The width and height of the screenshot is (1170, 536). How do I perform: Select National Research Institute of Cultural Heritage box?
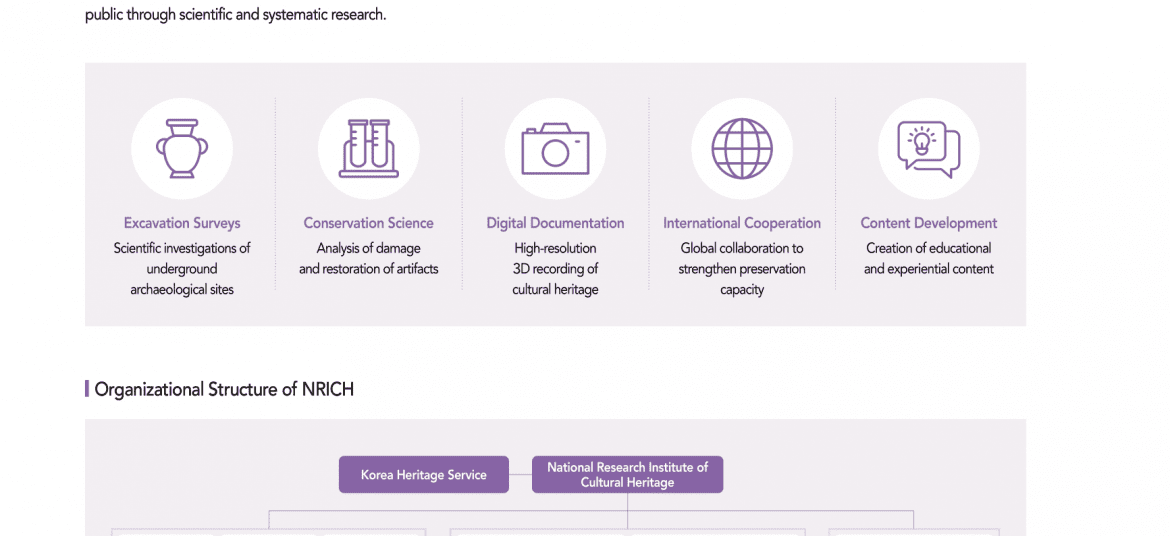point(628,475)
